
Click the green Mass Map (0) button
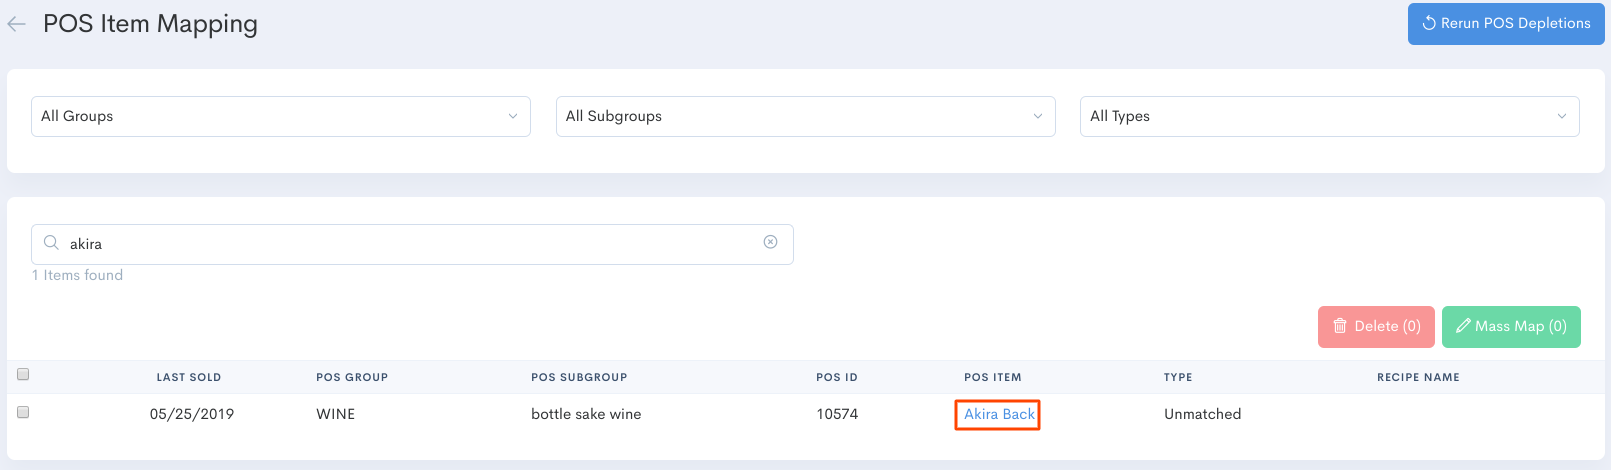1510,327
